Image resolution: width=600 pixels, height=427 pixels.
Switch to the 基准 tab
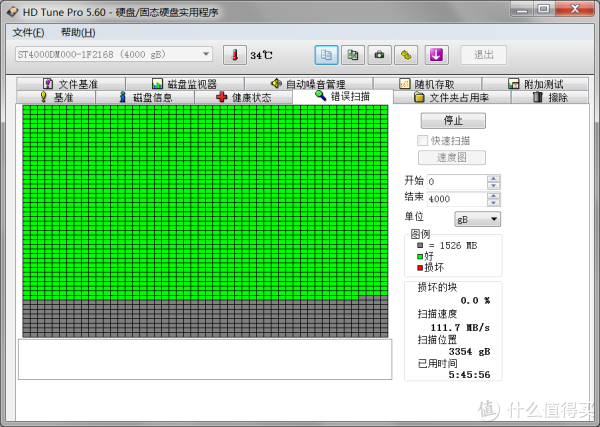click(56, 97)
